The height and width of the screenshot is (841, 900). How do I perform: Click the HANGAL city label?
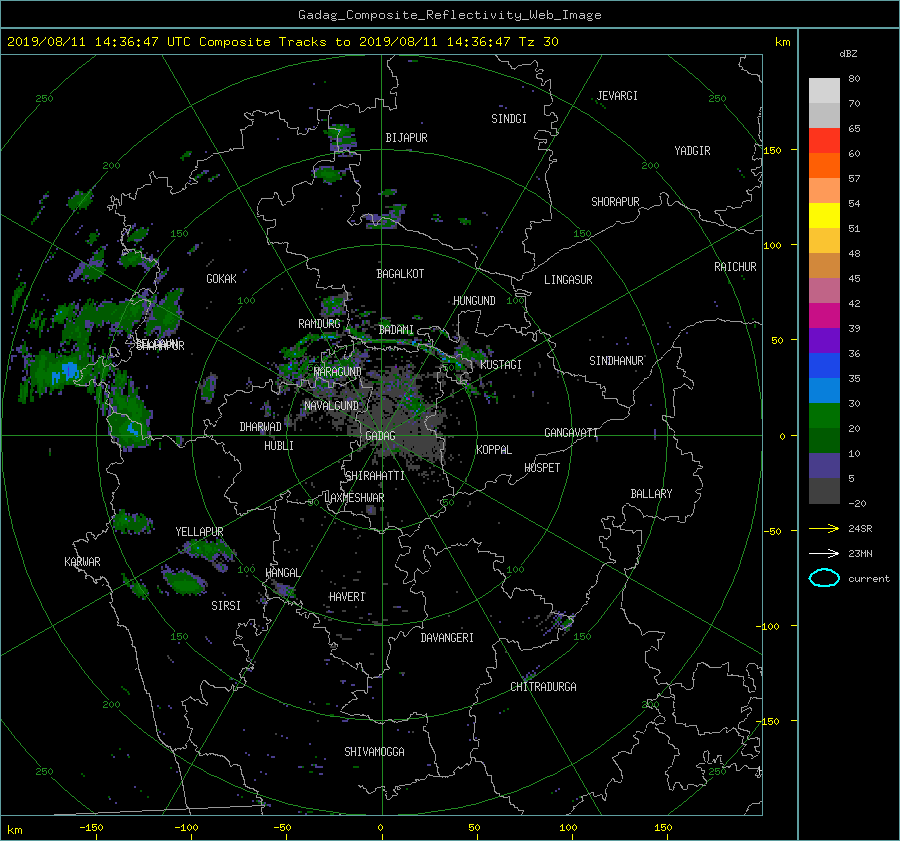pyautogui.click(x=282, y=573)
